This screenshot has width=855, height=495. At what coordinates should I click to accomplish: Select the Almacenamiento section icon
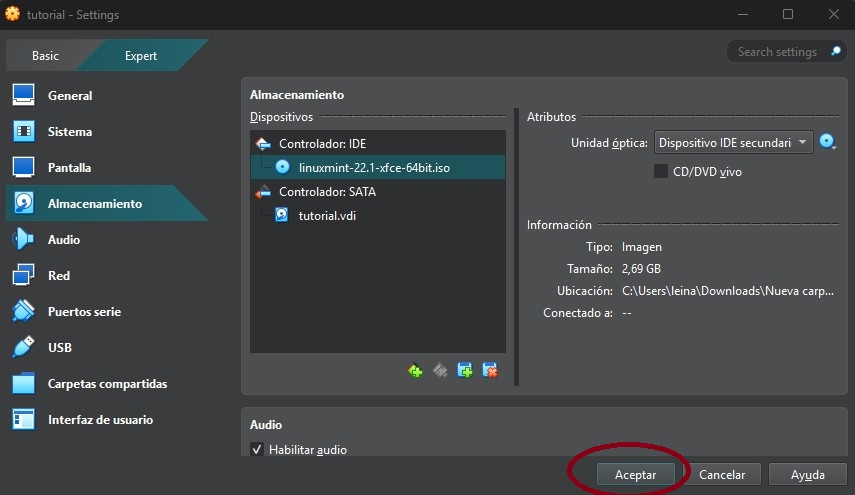click(23, 203)
